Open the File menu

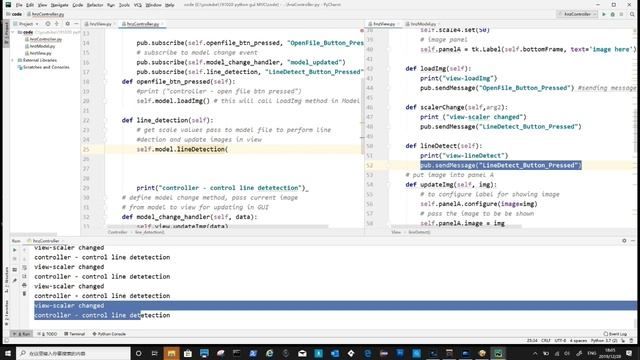click(19, 5)
